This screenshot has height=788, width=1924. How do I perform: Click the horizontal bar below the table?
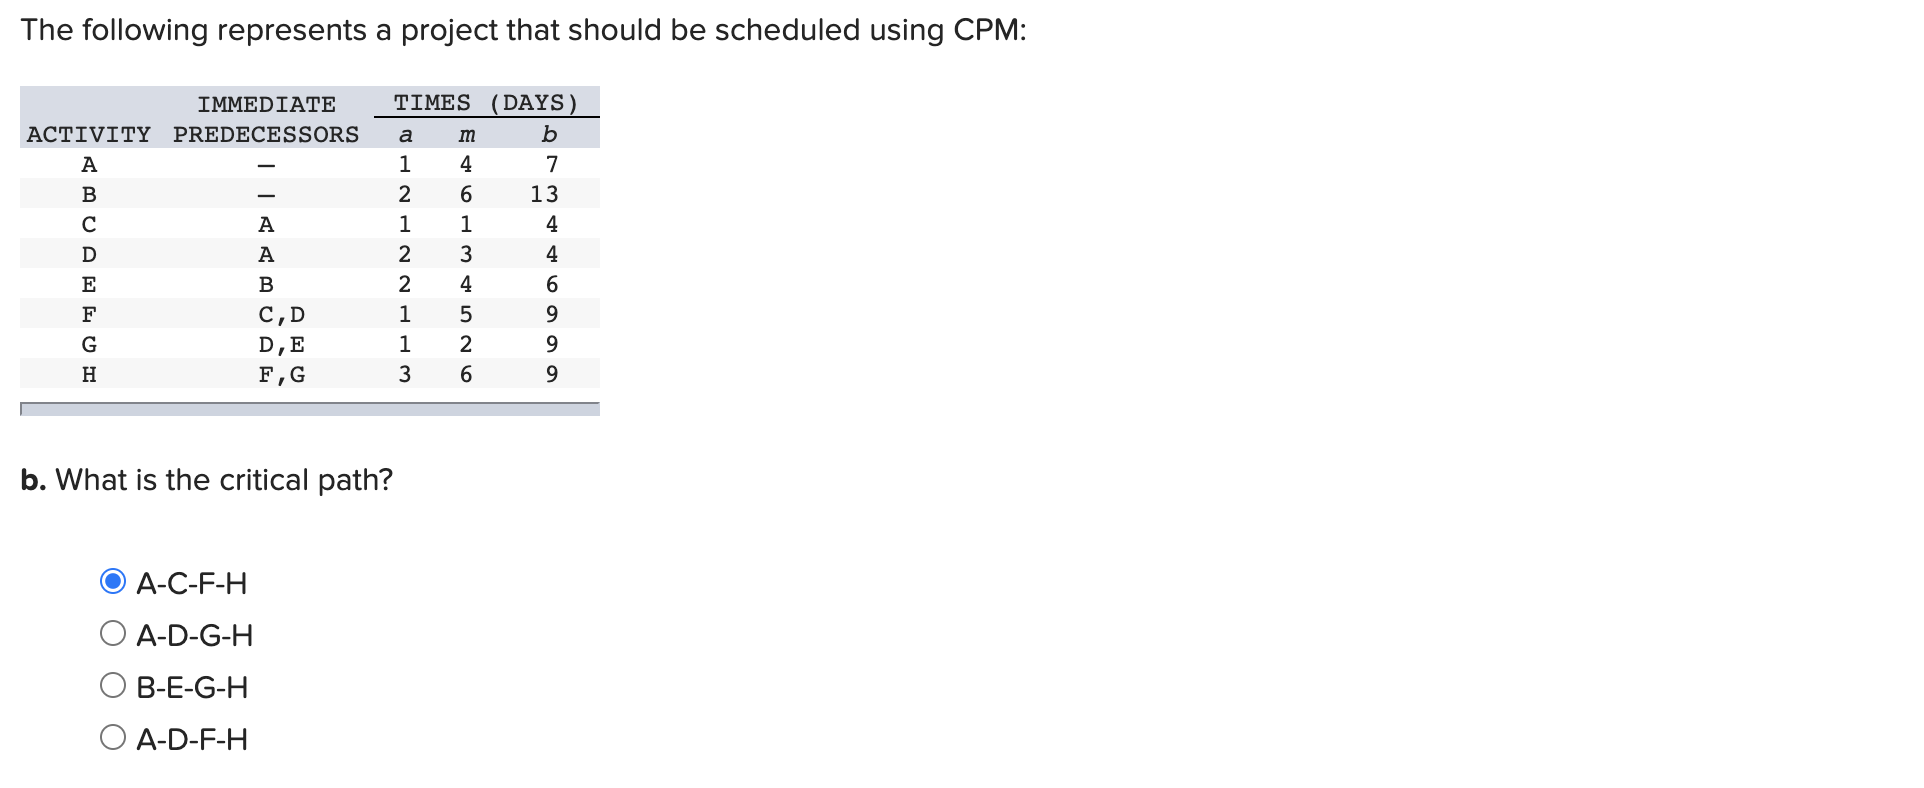coord(310,409)
